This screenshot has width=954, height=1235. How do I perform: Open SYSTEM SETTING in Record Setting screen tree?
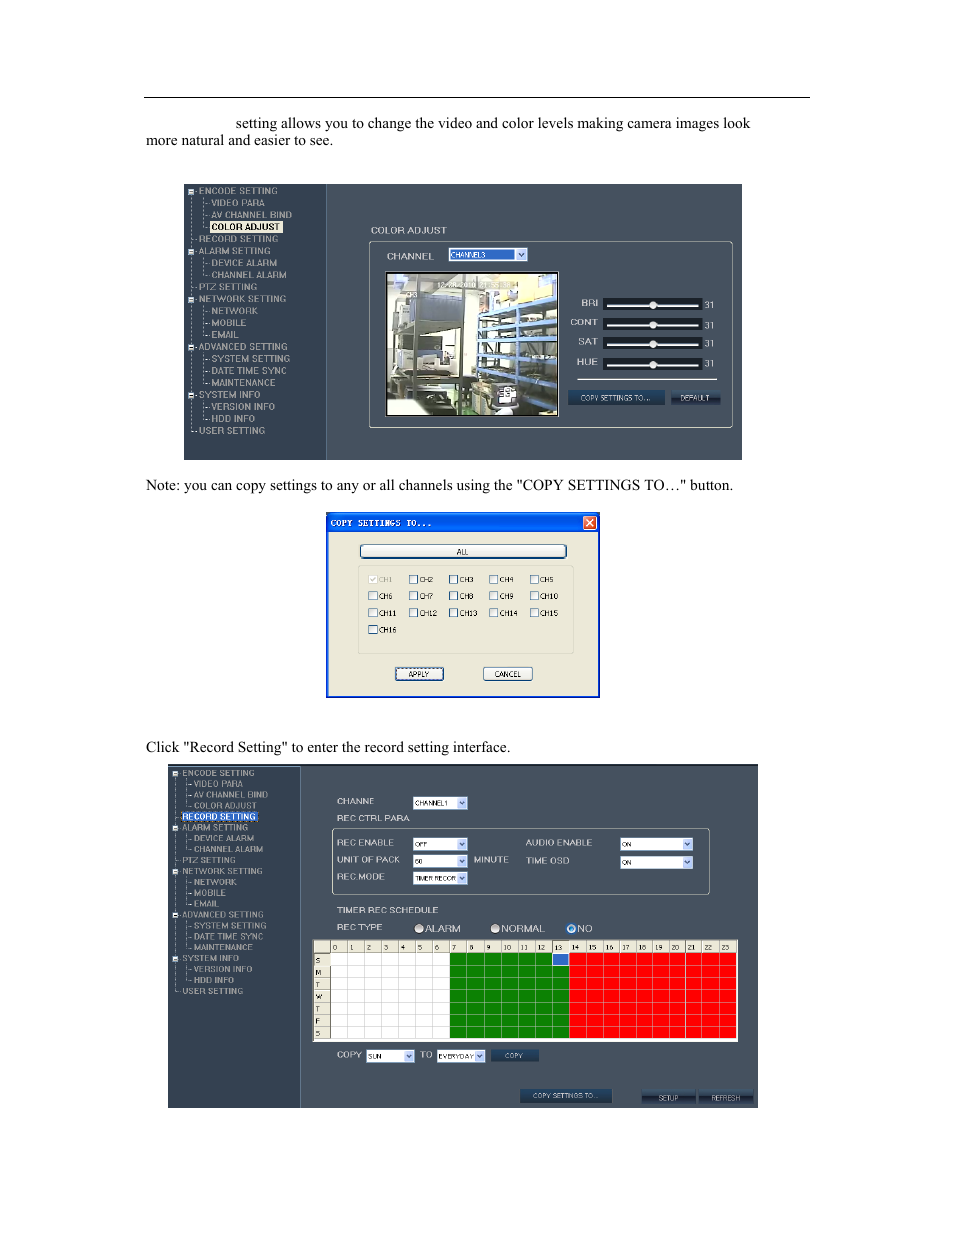230,926
